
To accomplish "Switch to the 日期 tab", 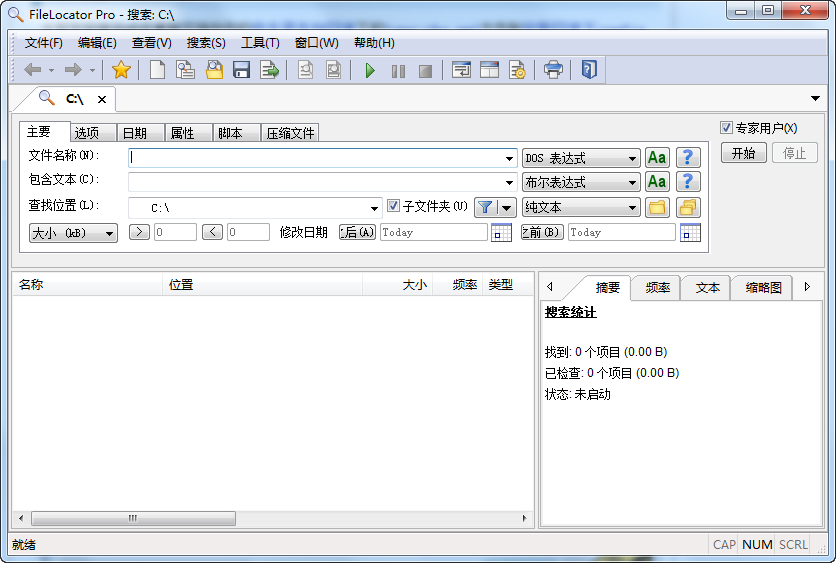I will click(x=141, y=133).
